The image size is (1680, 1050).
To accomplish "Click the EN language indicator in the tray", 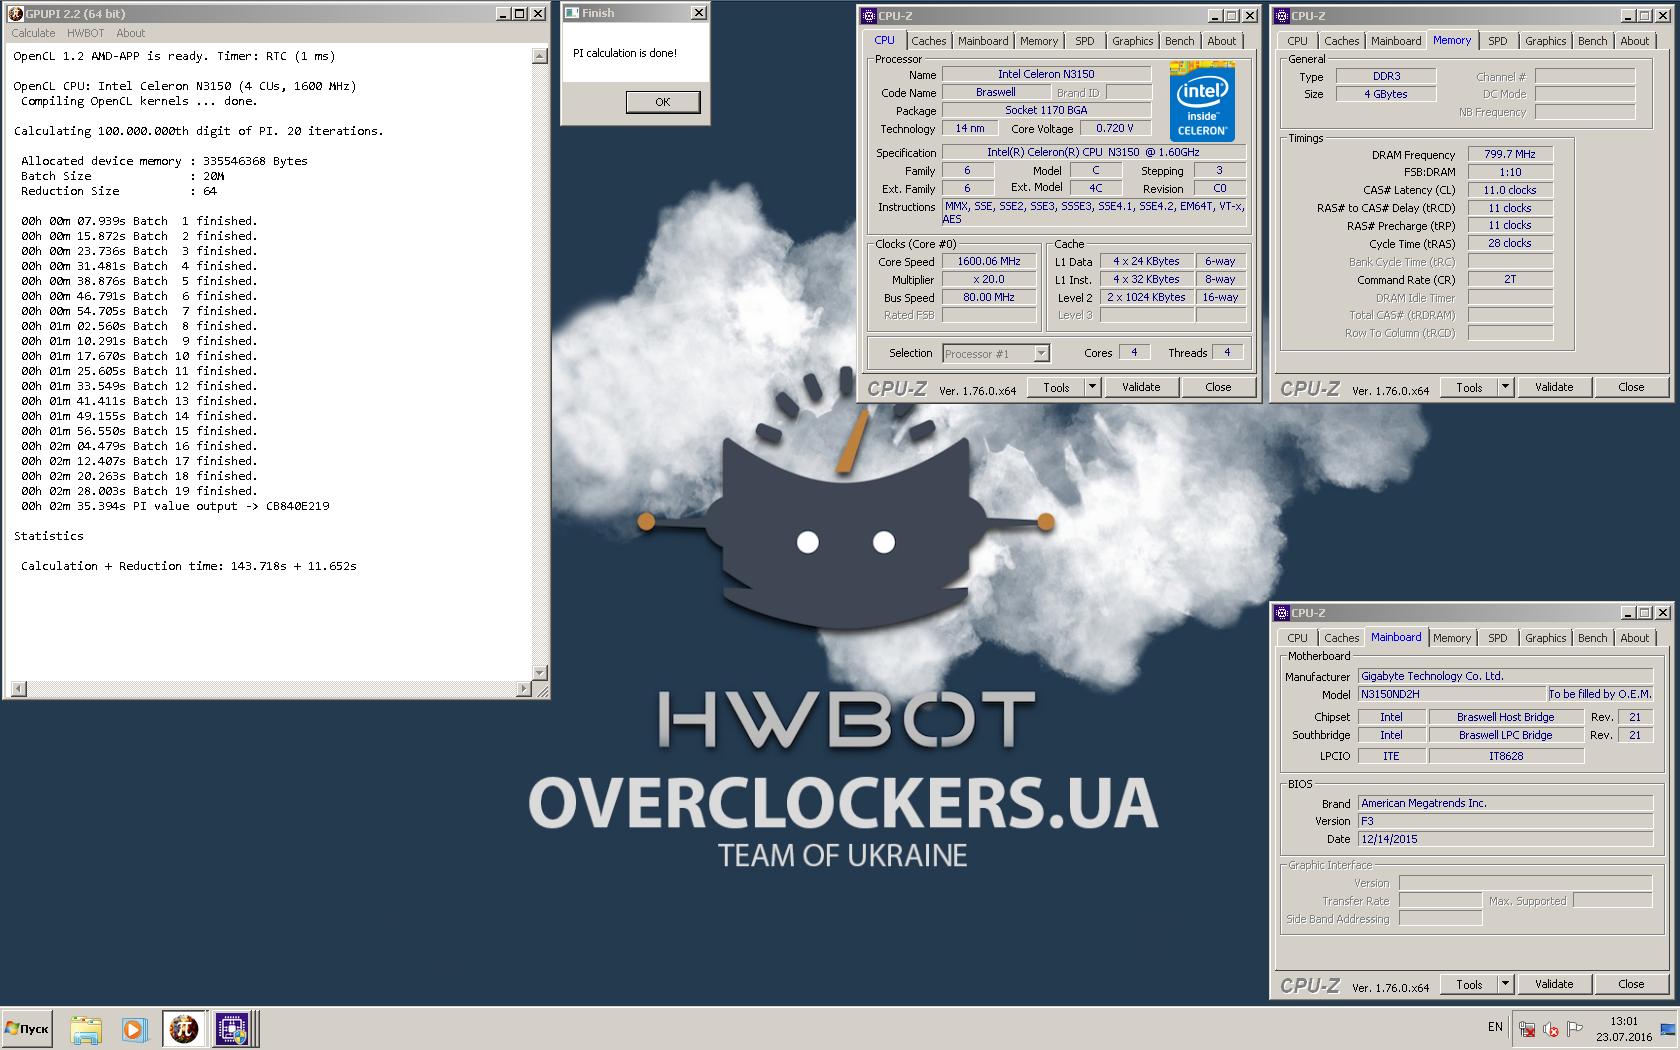I will pyautogui.click(x=1495, y=1027).
